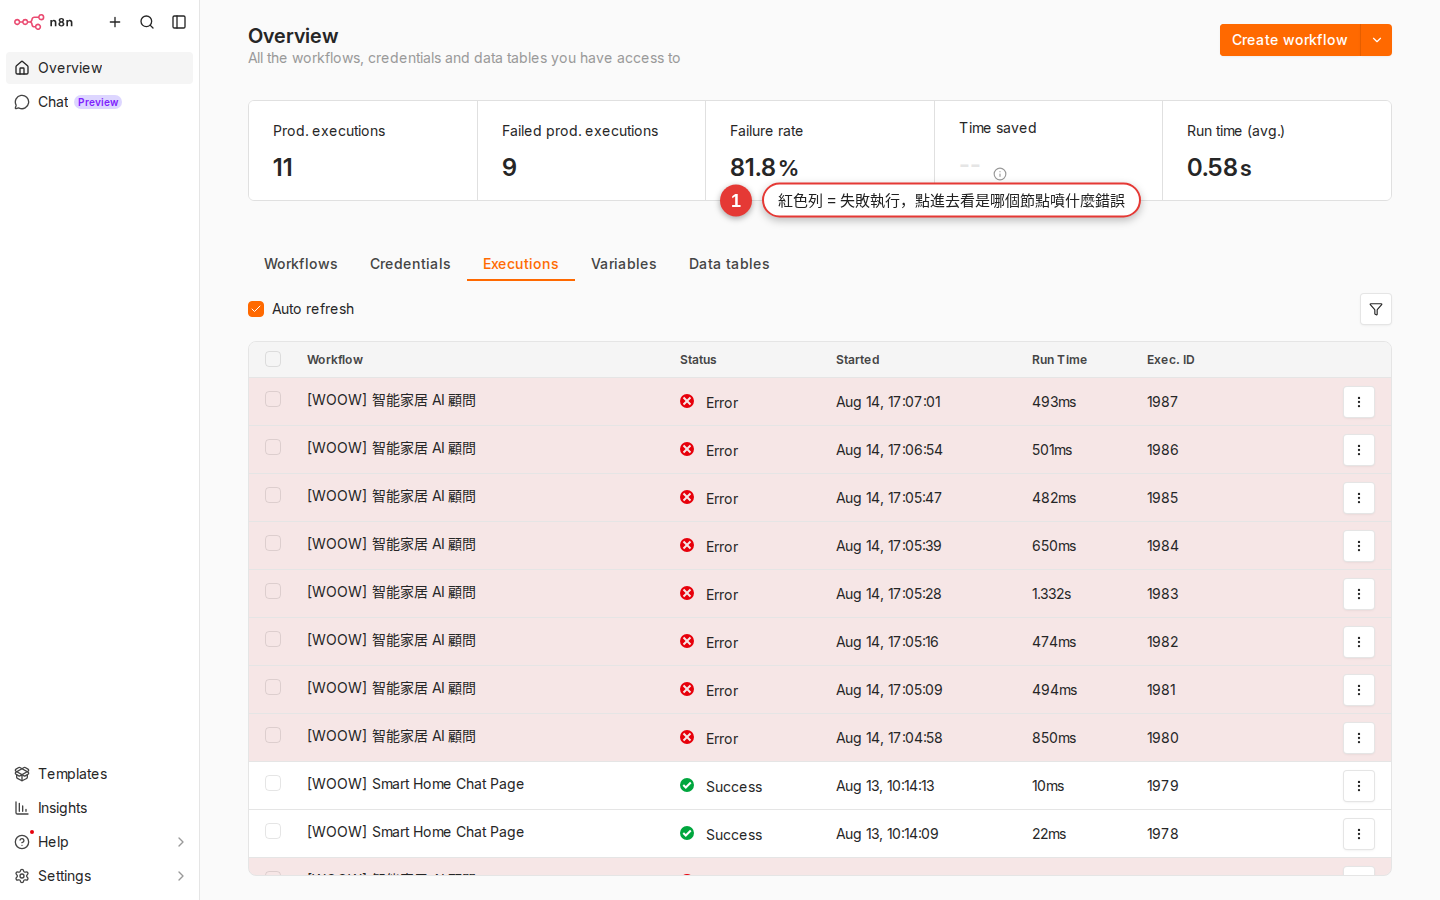Click the Aug 14, 17:05:39 started cell

[x=888, y=546]
